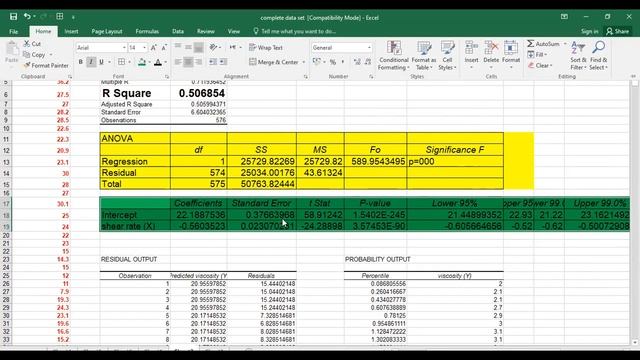This screenshot has height=360, width=640.
Task: Decrease font size with smaller A
Action: click(x=164, y=48)
